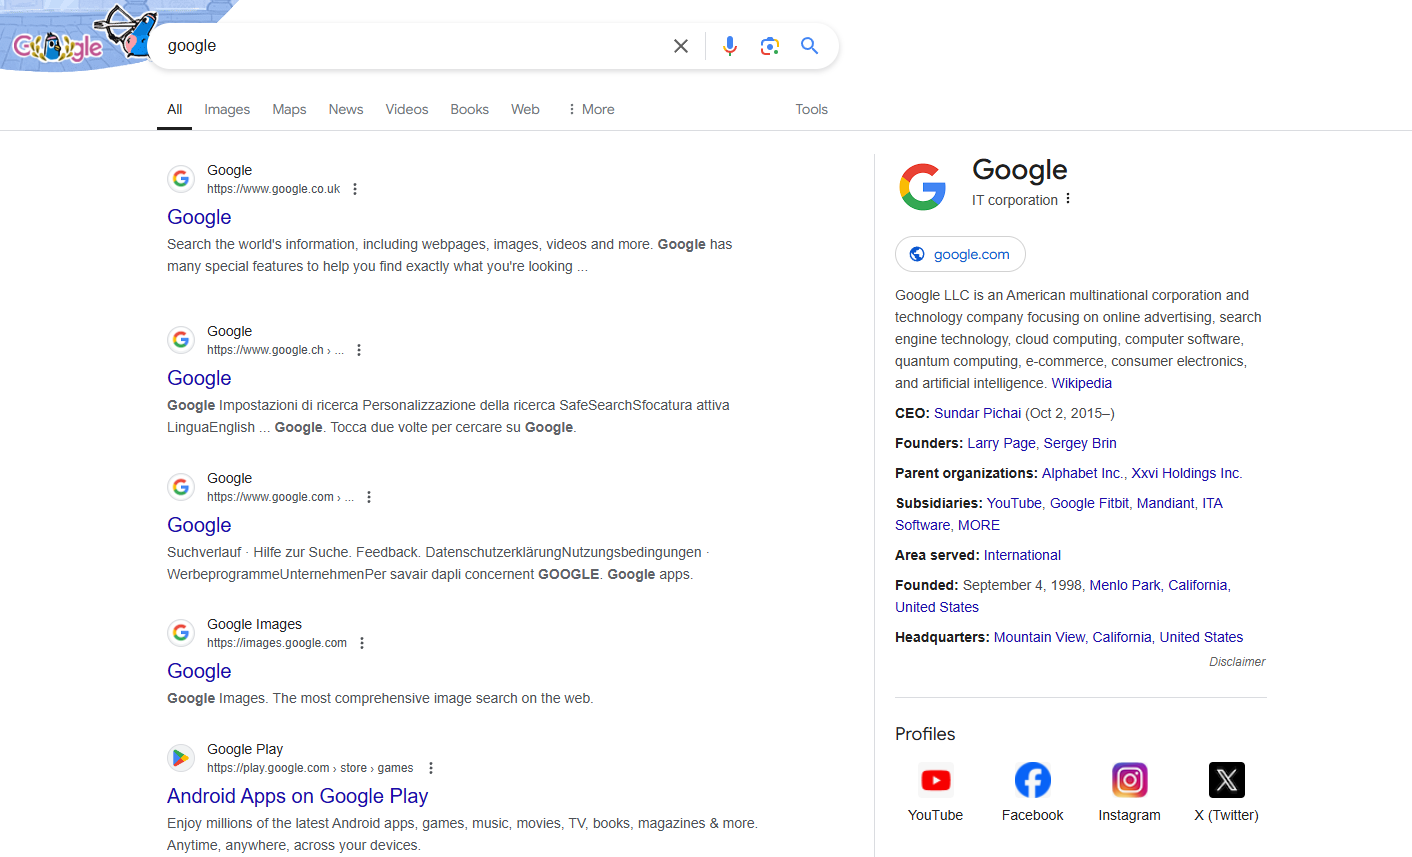This screenshot has height=857, width=1412.
Task: Start voice search with microphone icon
Action: tap(730, 46)
